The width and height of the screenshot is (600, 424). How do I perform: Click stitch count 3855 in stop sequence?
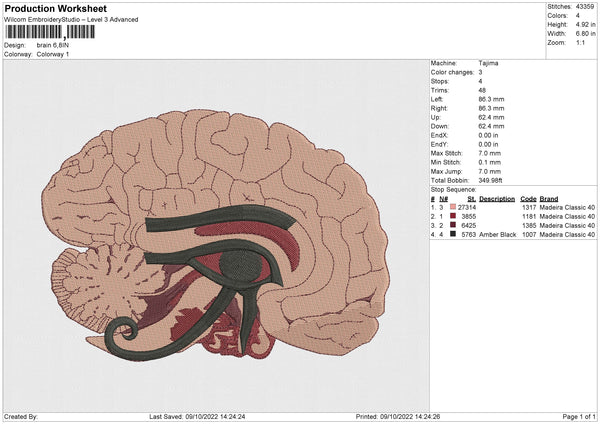point(469,217)
